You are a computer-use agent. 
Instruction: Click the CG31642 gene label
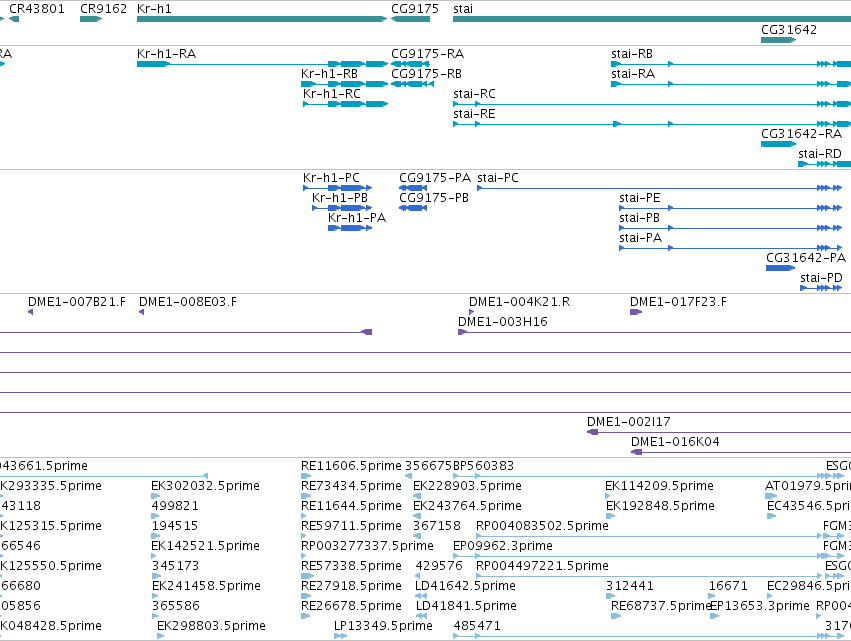pyautogui.click(x=789, y=29)
